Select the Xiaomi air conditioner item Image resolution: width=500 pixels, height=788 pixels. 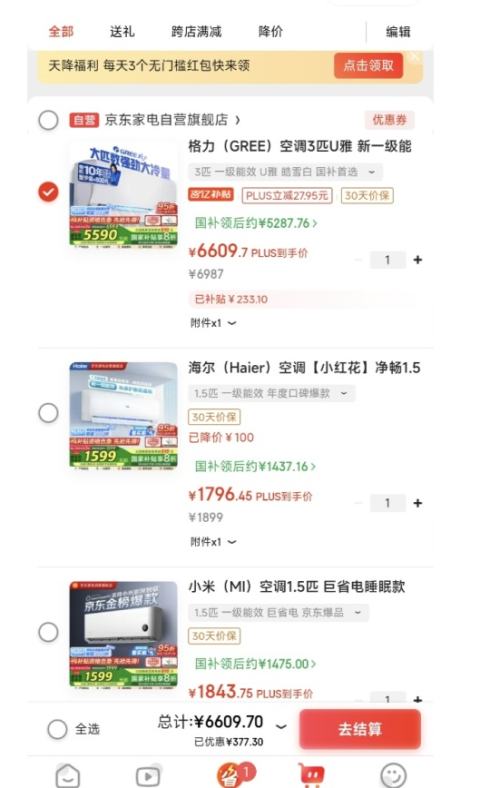pyautogui.click(x=49, y=632)
